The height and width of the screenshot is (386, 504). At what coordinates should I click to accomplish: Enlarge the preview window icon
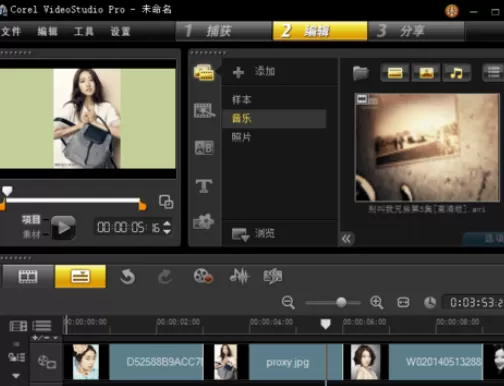tap(166, 202)
